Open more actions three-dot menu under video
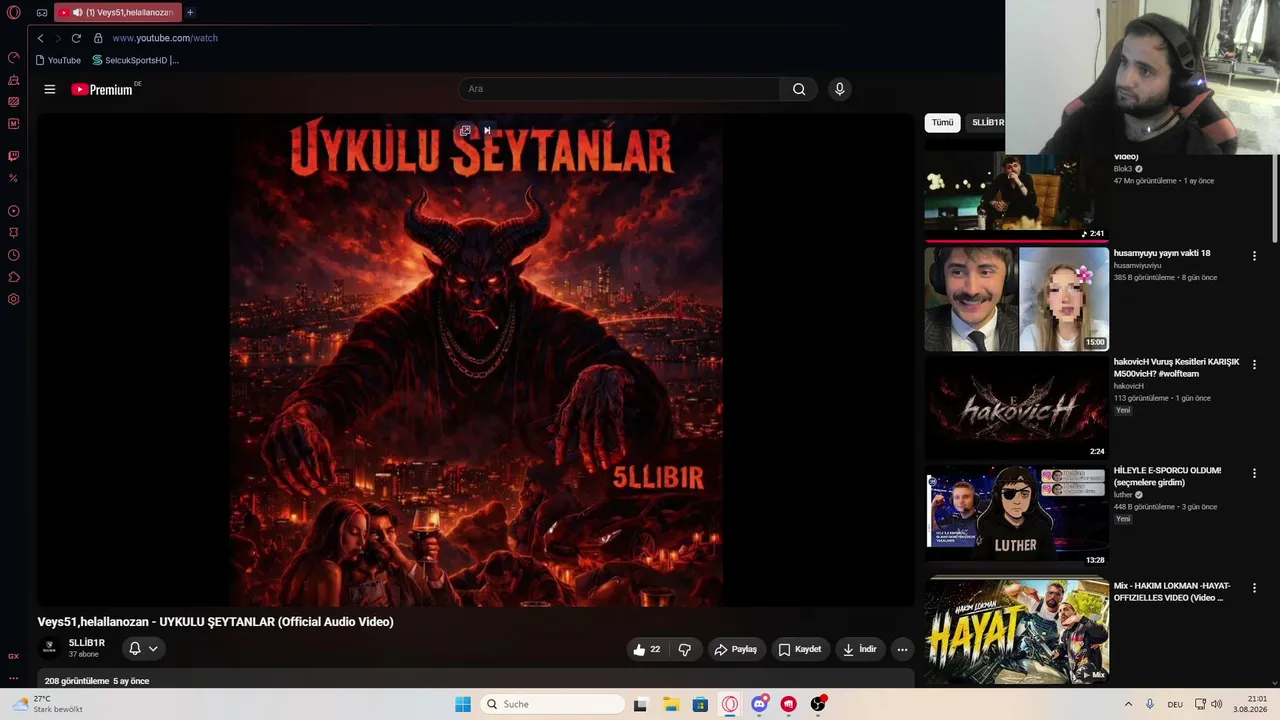 click(x=902, y=649)
